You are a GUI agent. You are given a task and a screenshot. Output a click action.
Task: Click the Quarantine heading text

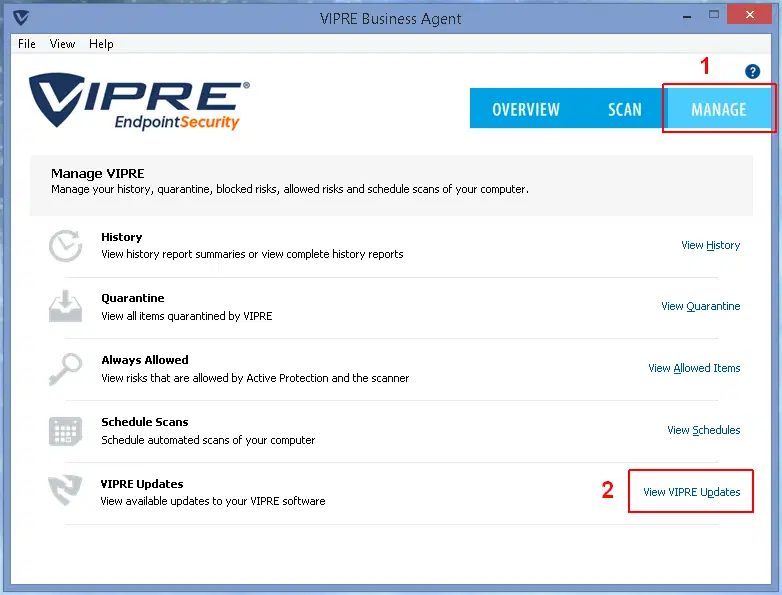(133, 298)
